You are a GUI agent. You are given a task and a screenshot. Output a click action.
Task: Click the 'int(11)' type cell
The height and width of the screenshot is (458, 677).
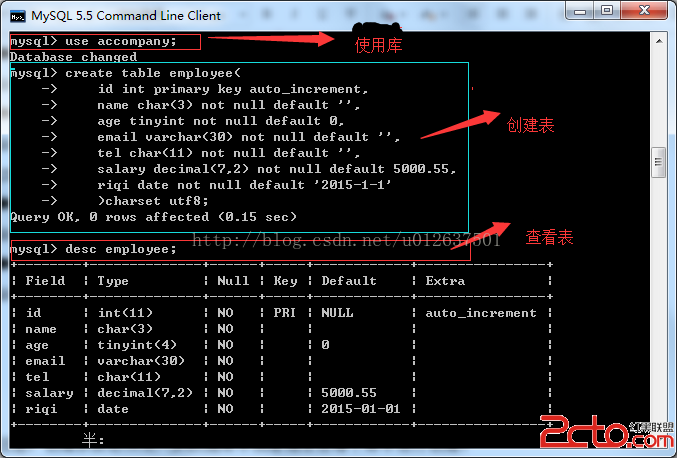pyautogui.click(x=125, y=313)
